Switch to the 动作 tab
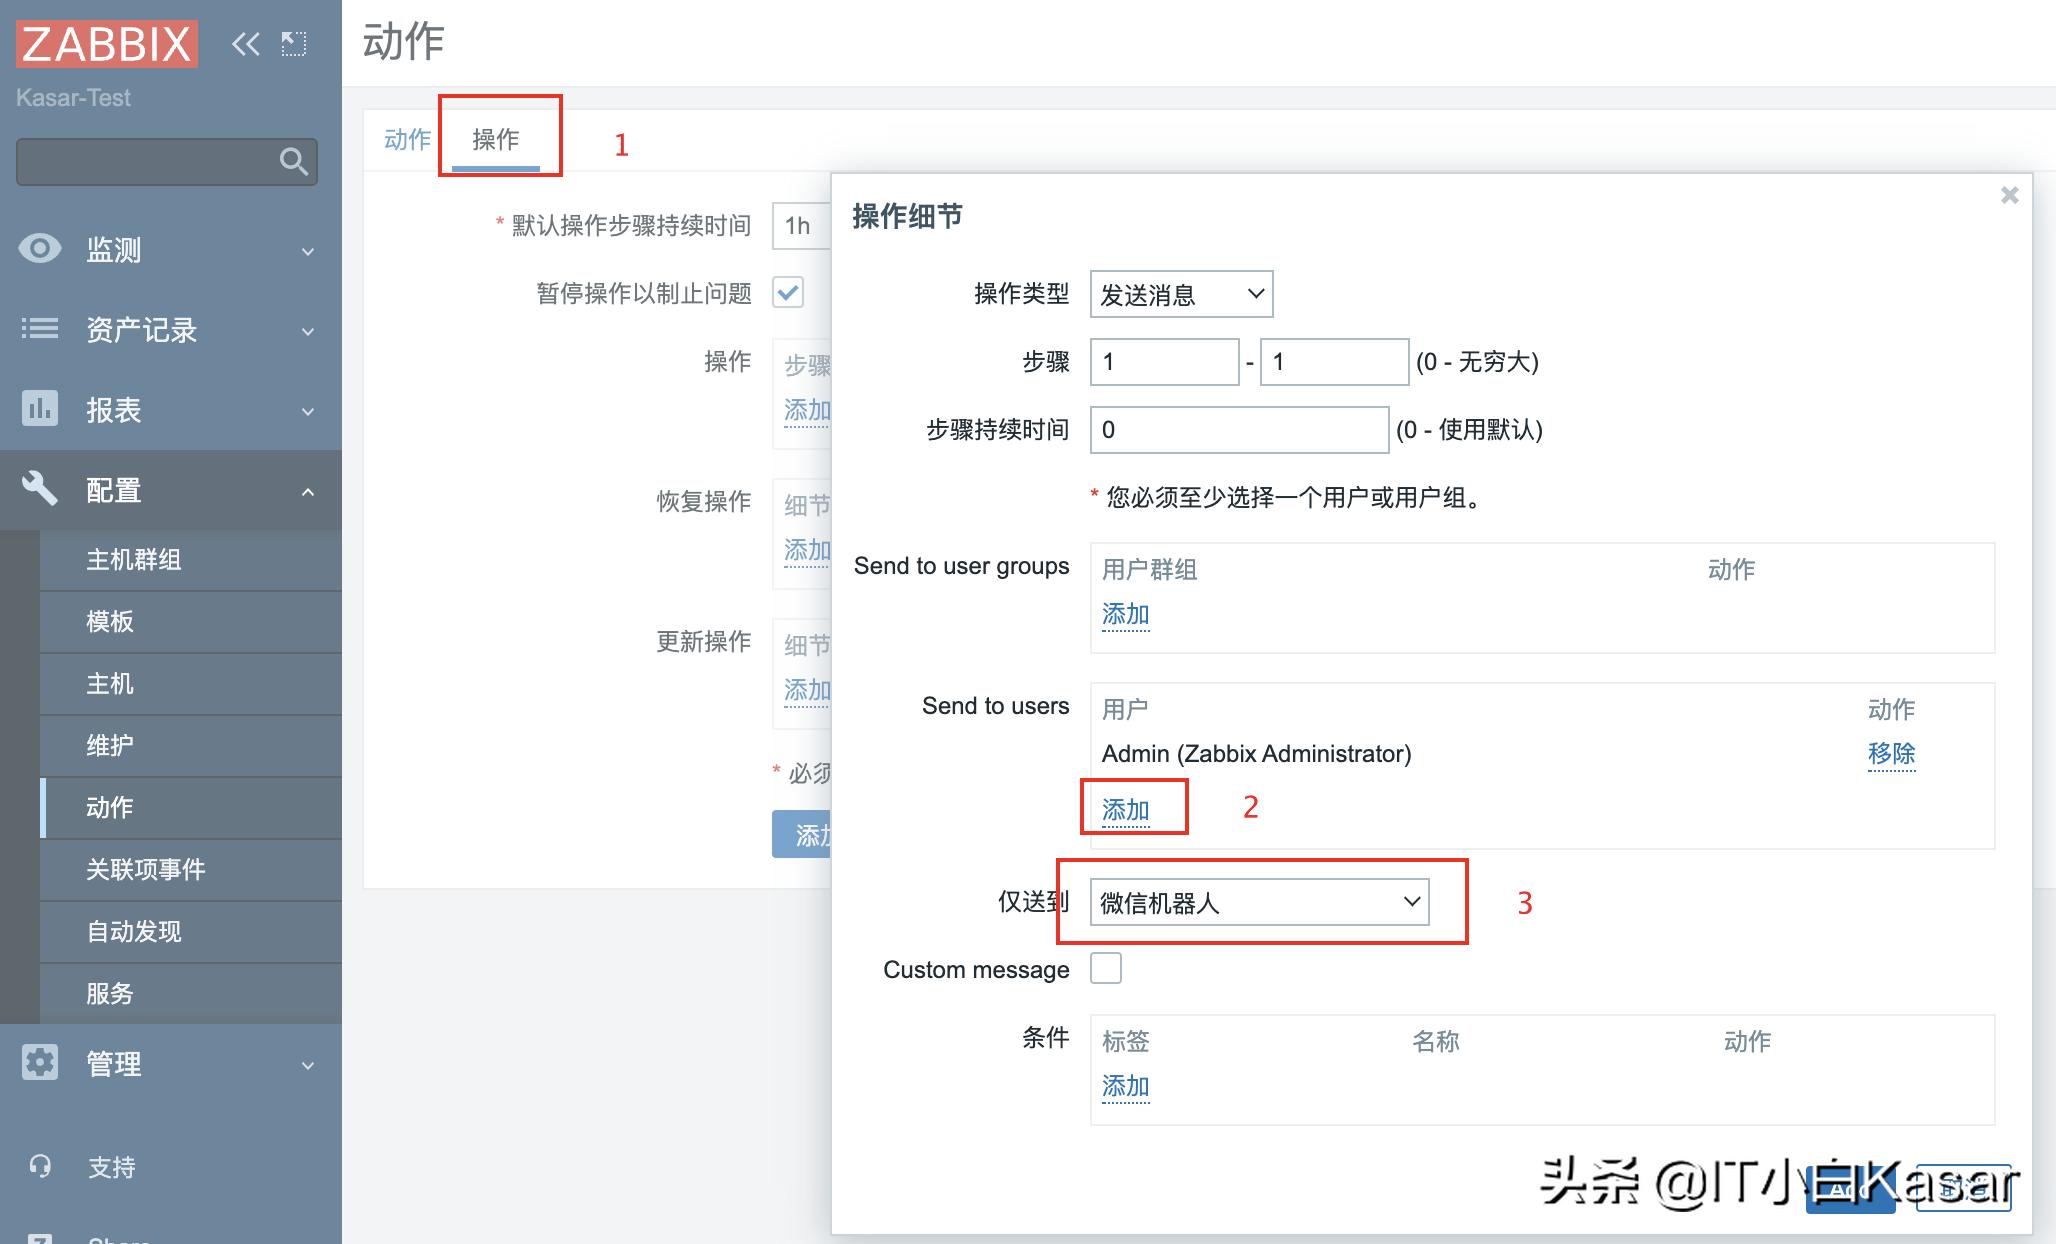Viewport: 2056px width, 1244px height. [x=406, y=140]
